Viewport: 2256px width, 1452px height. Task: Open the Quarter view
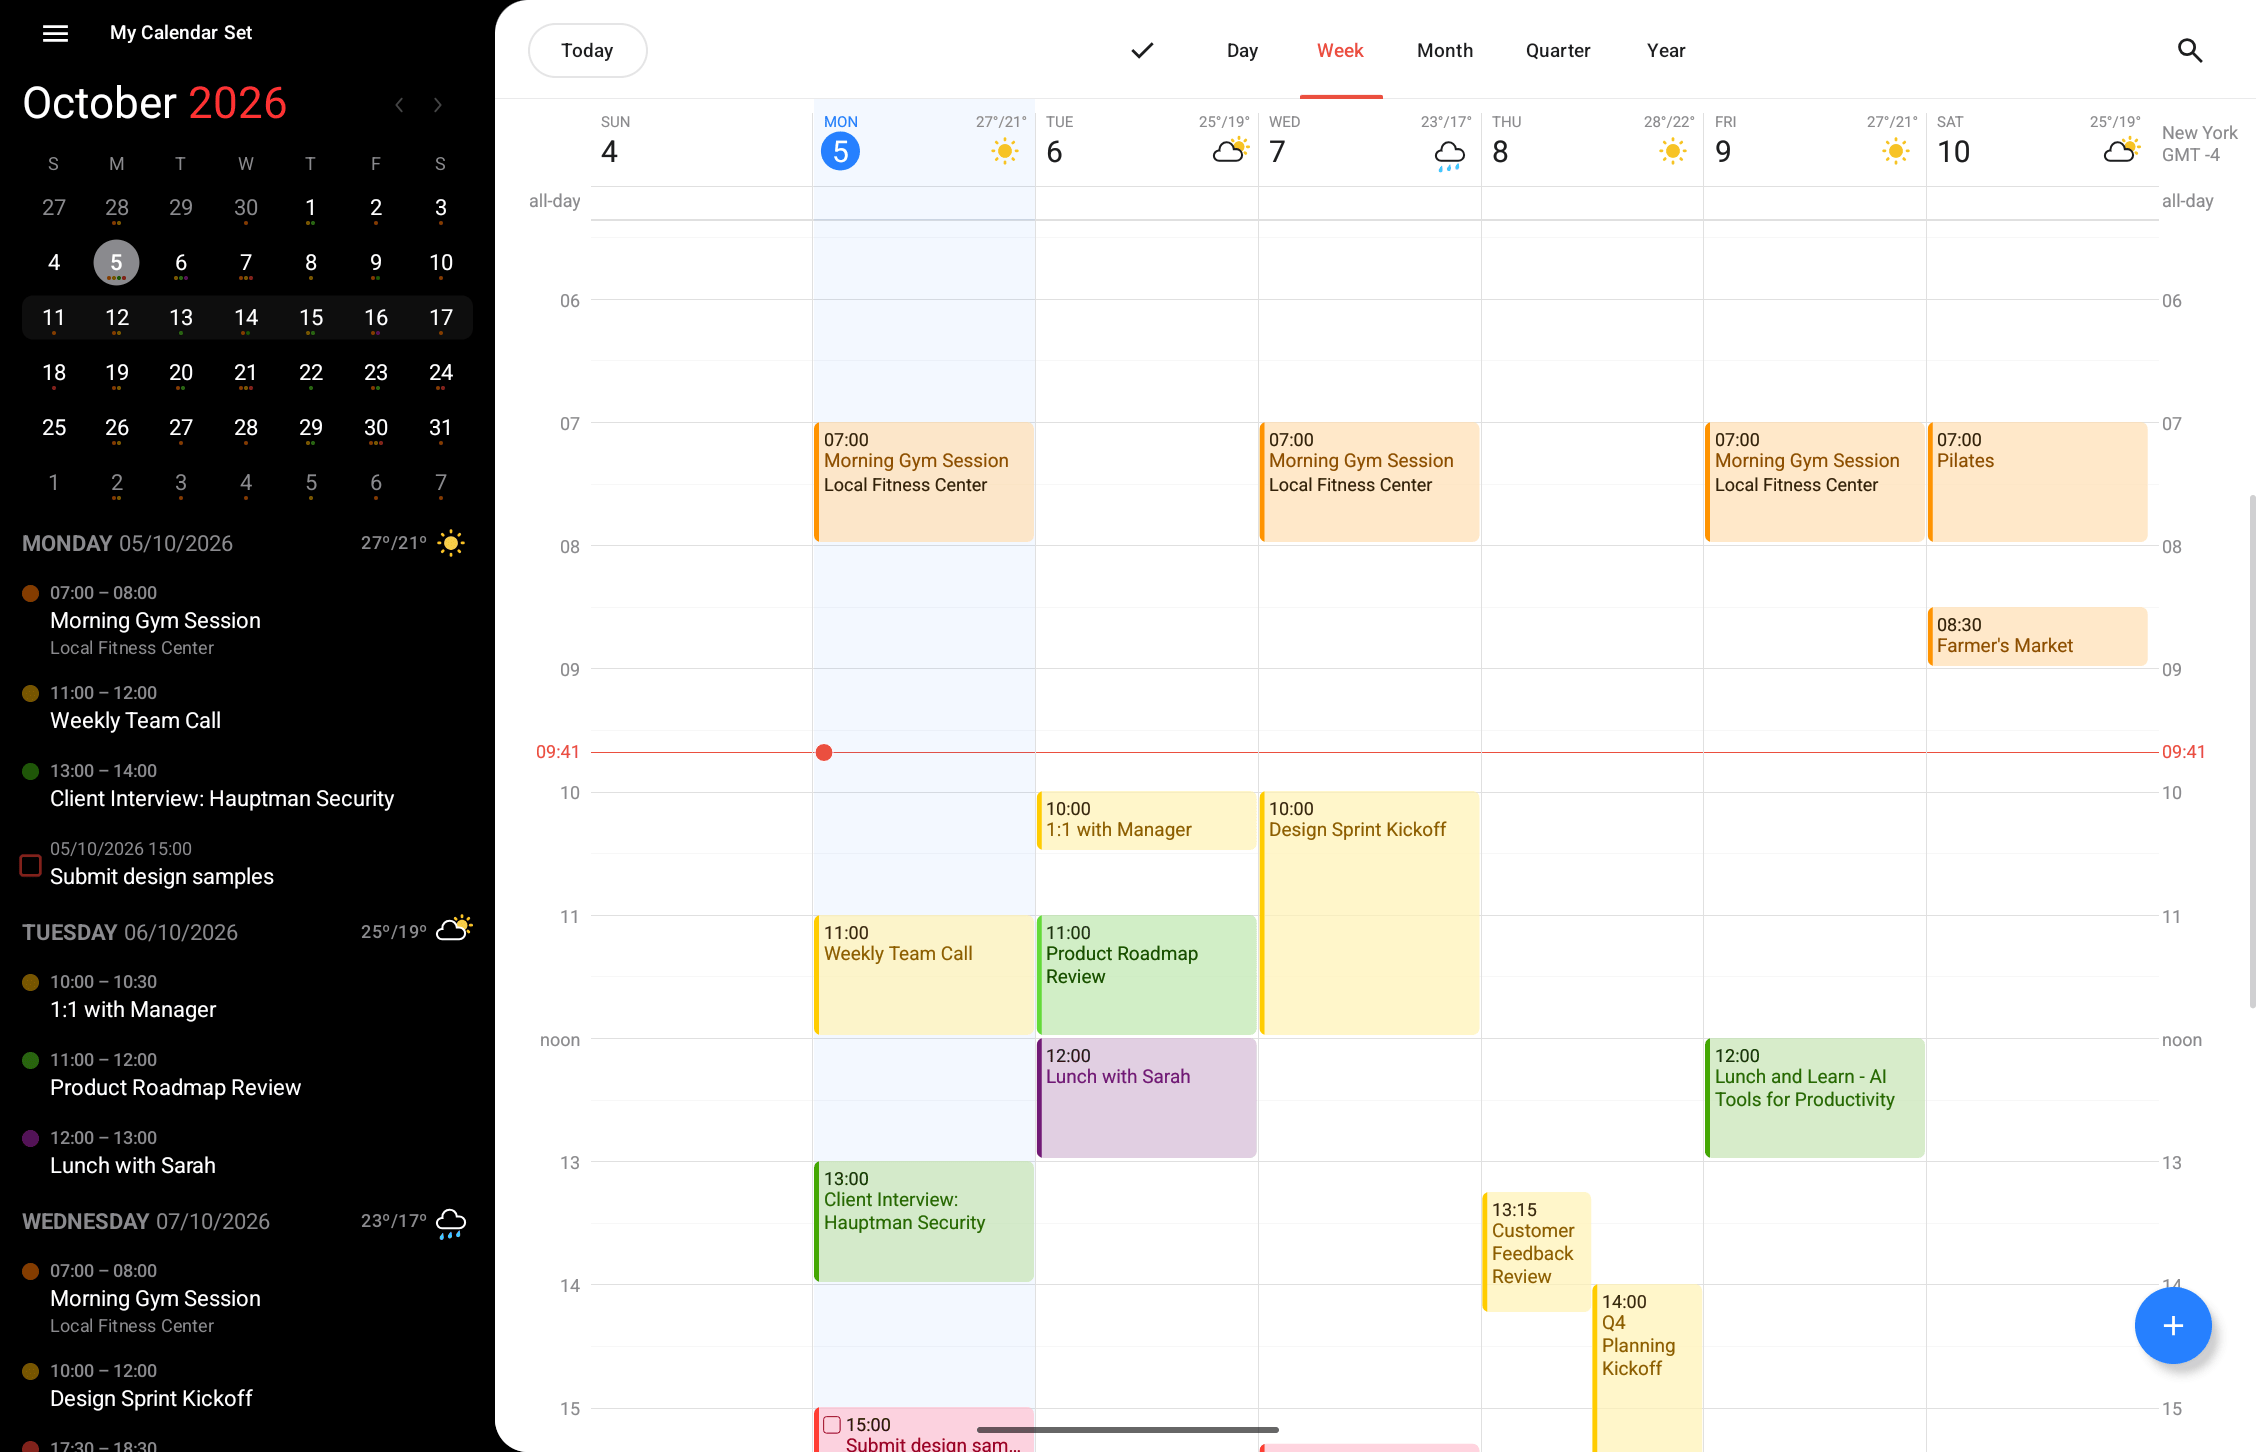click(x=1557, y=50)
